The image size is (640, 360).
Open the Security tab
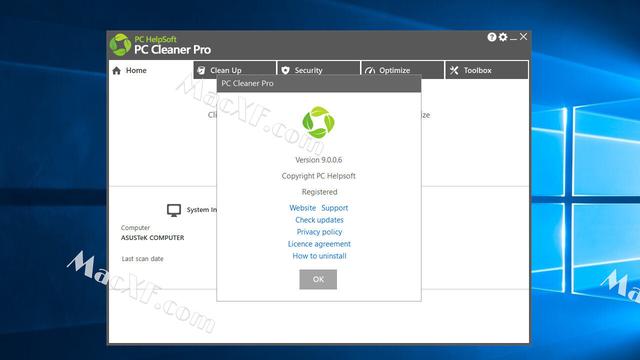[x=319, y=69]
